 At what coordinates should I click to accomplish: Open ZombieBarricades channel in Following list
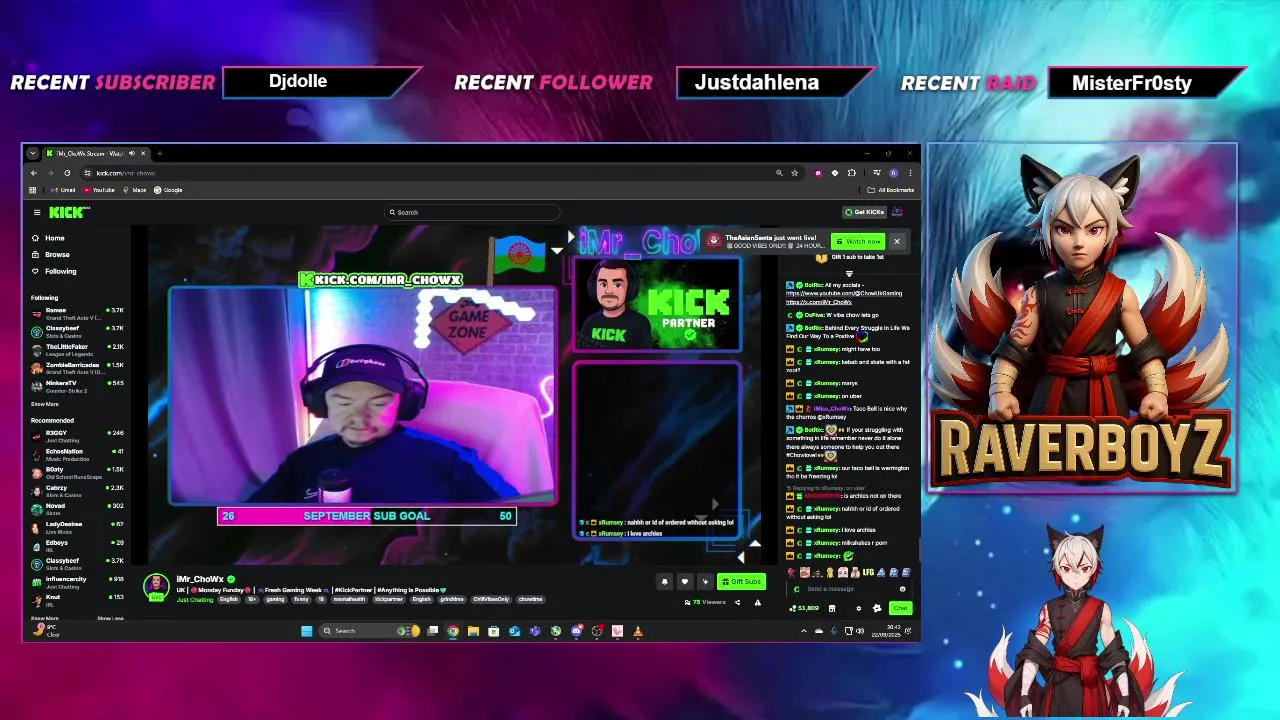(x=77, y=367)
